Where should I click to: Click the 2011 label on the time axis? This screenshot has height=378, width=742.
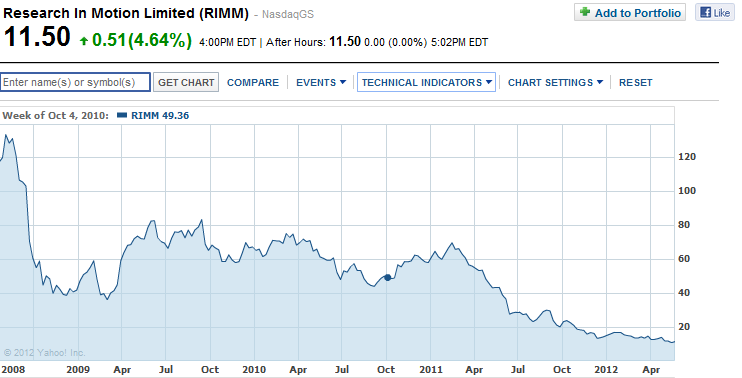pyautogui.click(x=431, y=369)
